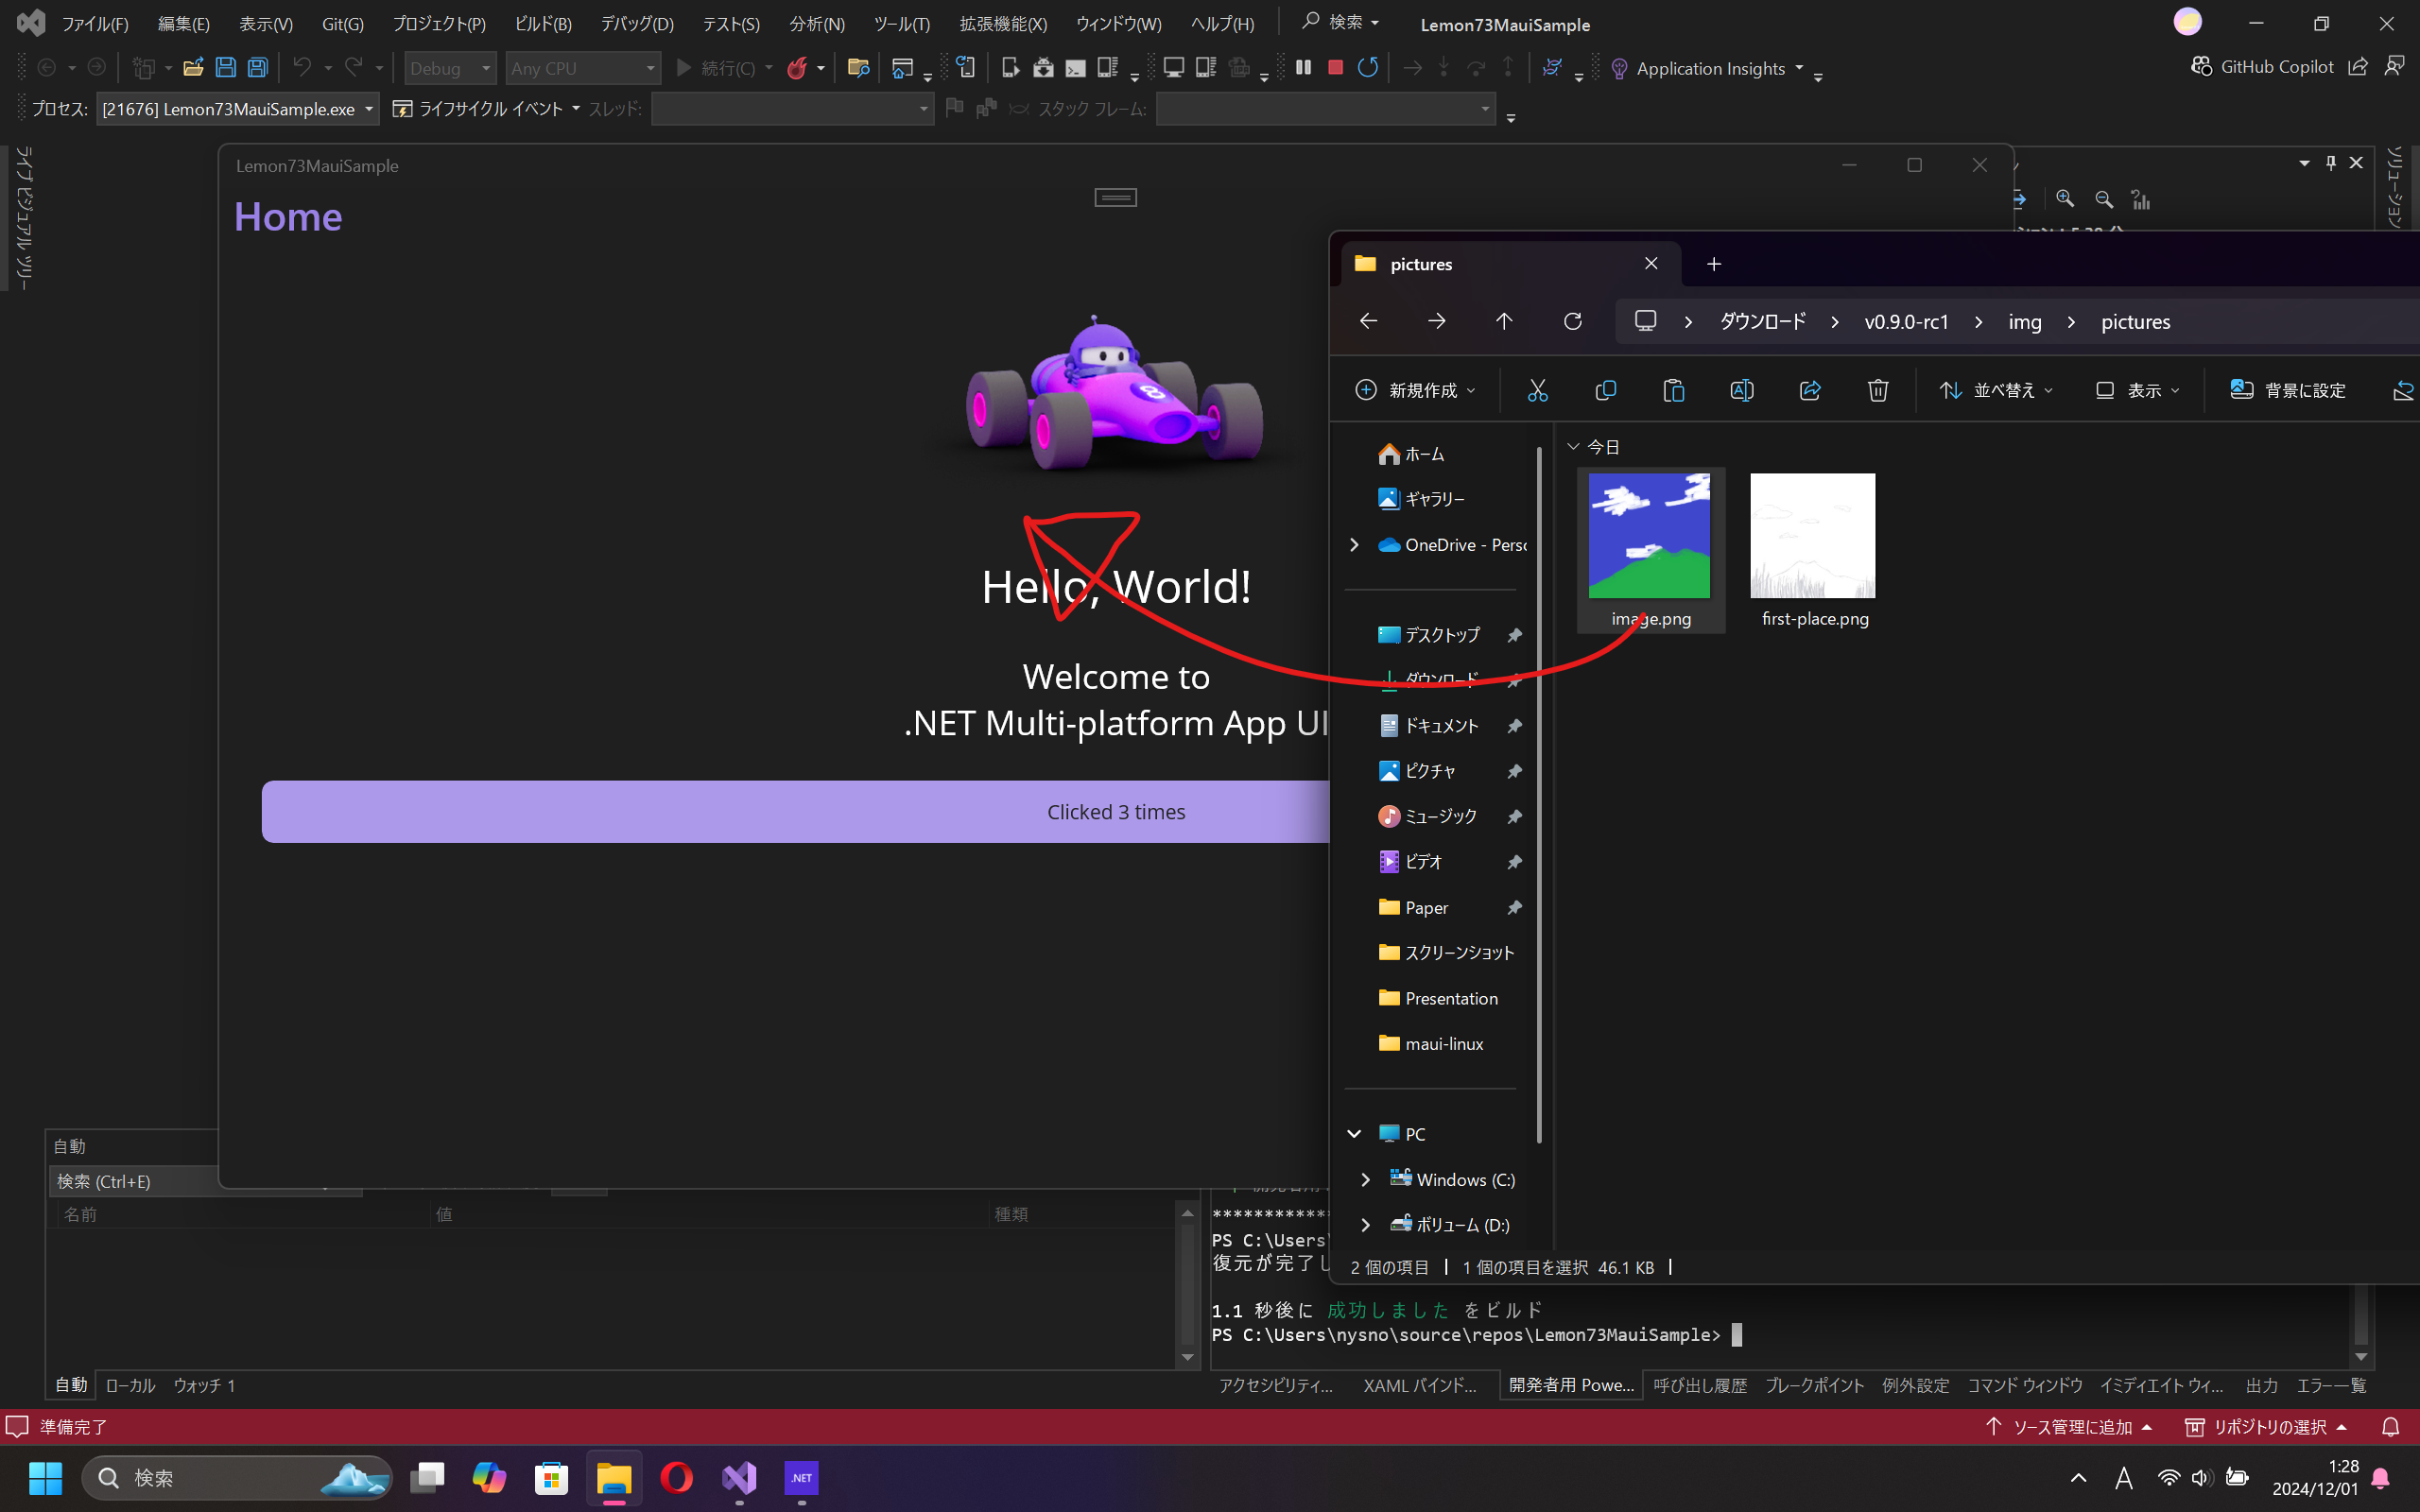Click the Hot Reload flame icon
The height and width of the screenshot is (1512, 2420).
797,68
